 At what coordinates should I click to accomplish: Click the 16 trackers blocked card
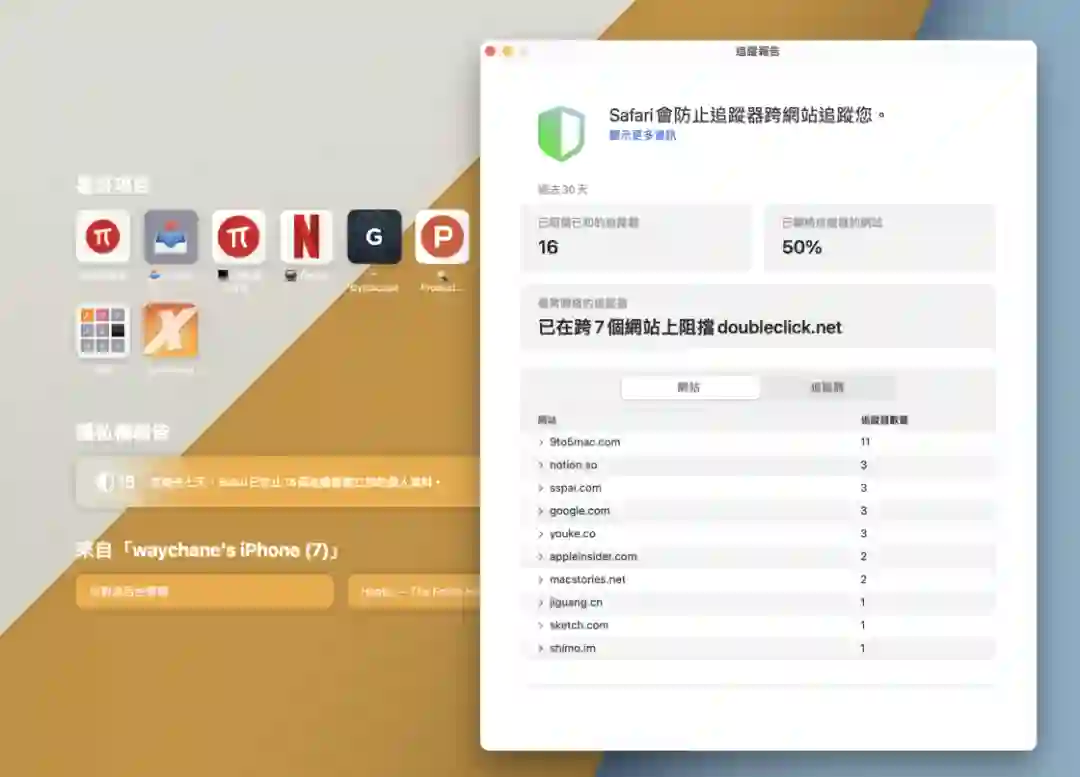pyautogui.click(x=636, y=238)
